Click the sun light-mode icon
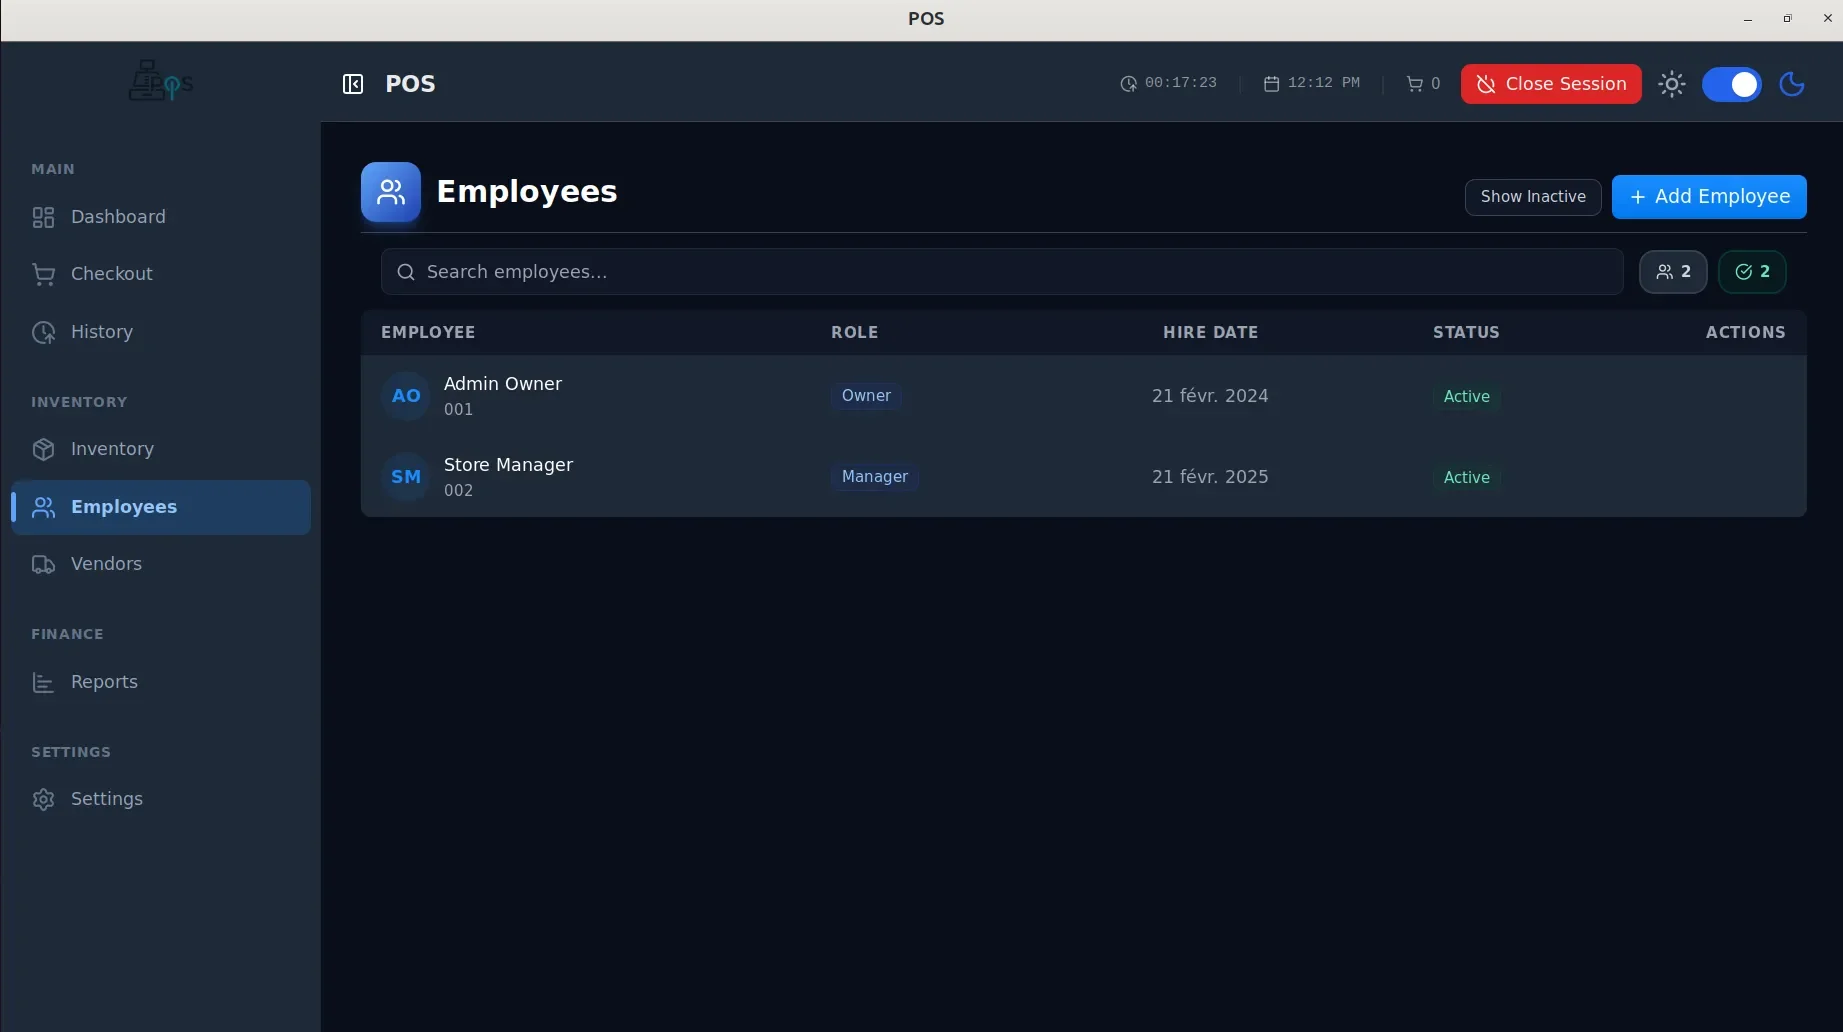Viewport: 1843px width, 1032px height. pos(1672,84)
